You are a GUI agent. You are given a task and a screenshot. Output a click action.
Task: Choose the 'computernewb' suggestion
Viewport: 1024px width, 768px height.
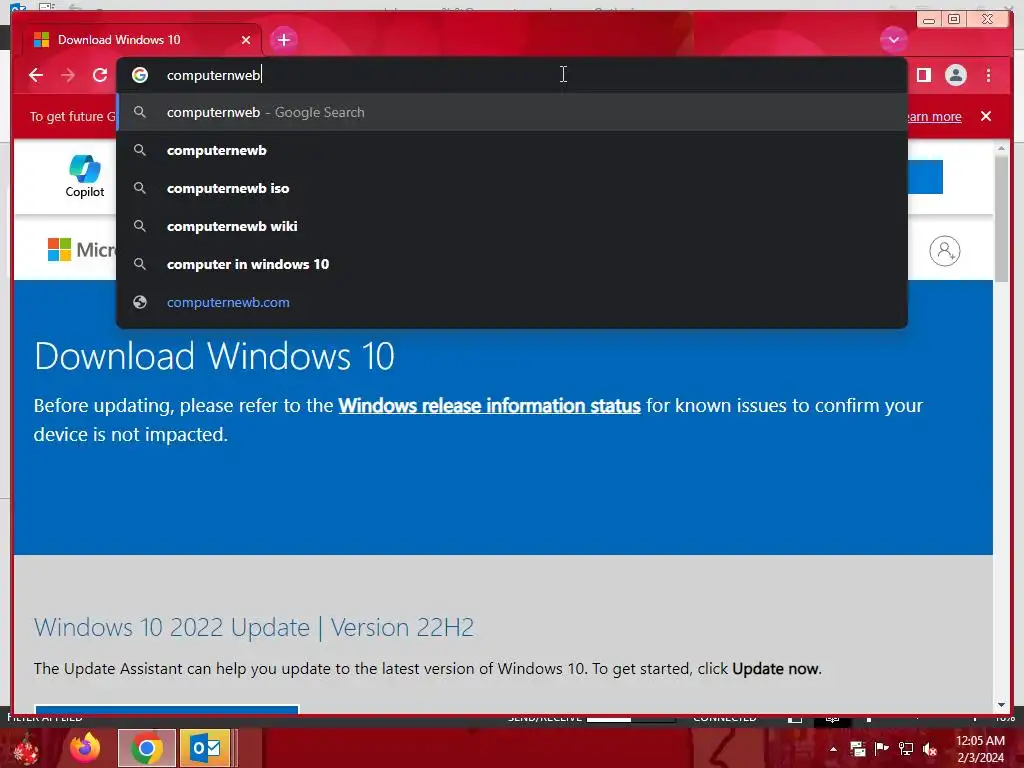pyautogui.click(x=512, y=150)
